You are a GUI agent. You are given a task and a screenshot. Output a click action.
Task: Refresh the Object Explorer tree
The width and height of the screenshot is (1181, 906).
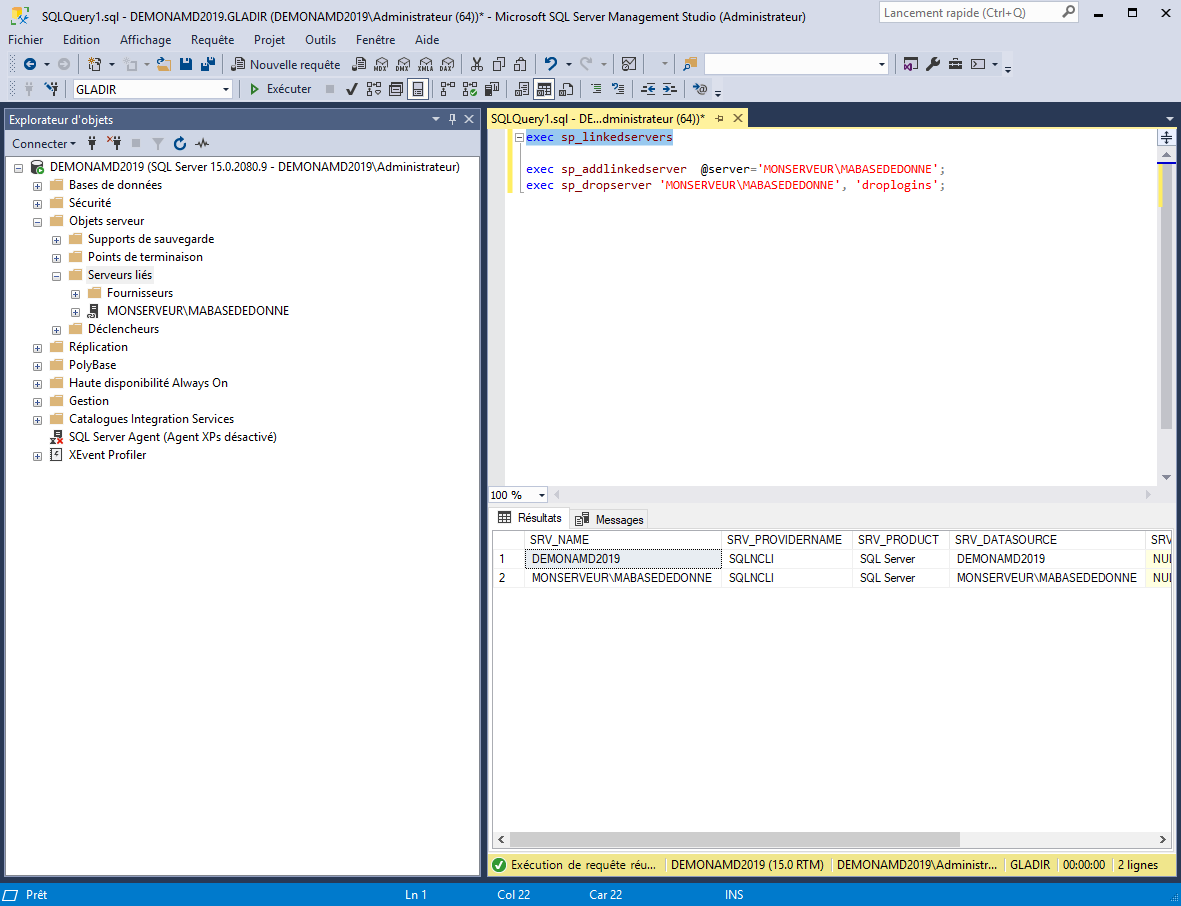pyautogui.click(x=180, y=143)
